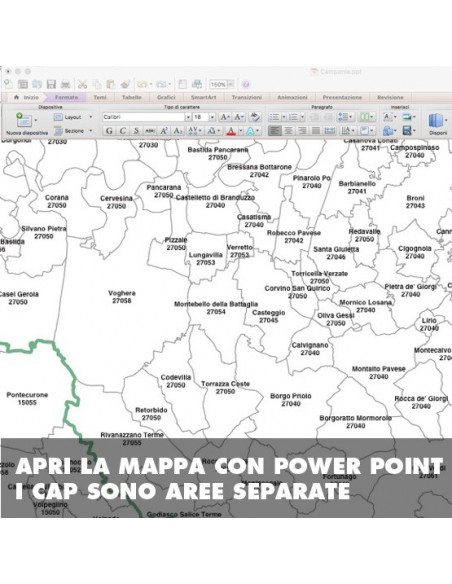Click the Print icon in the toolbar

[x=66, y=85]
